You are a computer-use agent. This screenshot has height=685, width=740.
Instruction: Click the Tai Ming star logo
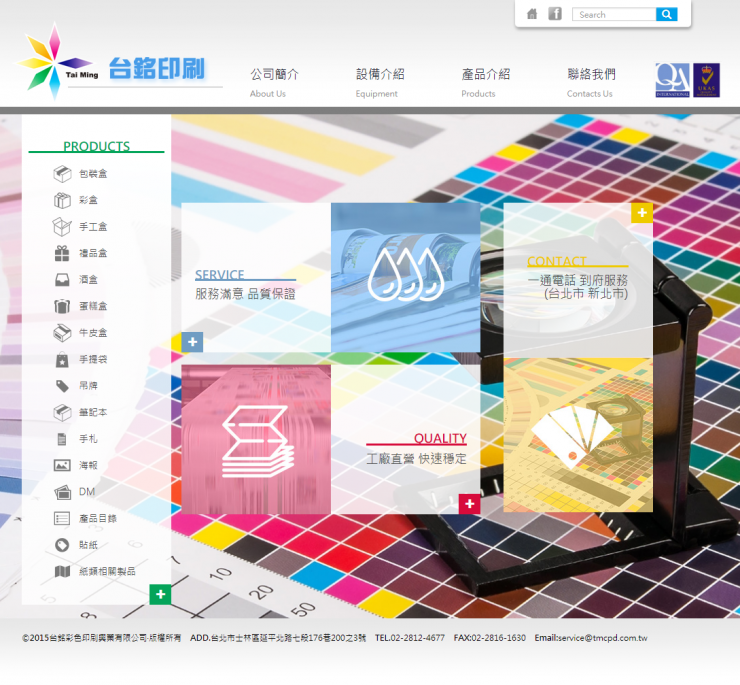pos(44,62)
